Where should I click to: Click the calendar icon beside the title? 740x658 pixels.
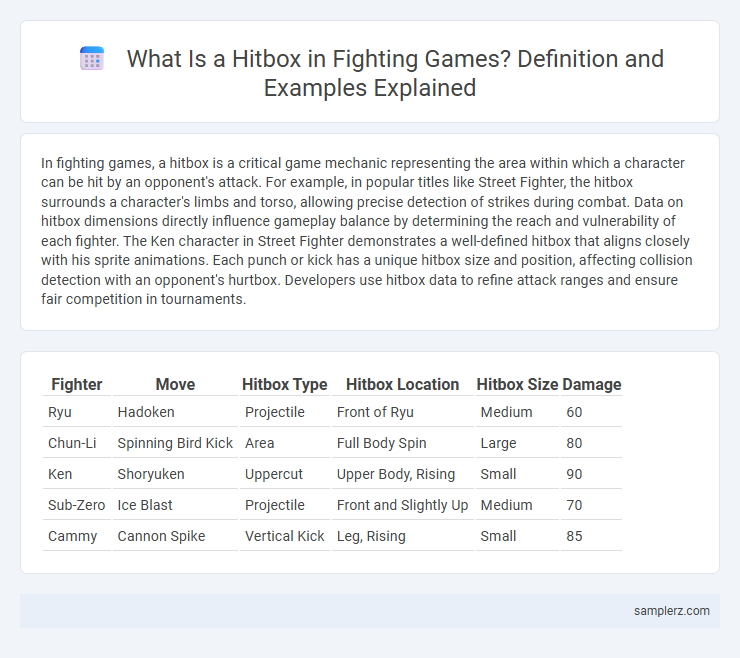point(92,59)
